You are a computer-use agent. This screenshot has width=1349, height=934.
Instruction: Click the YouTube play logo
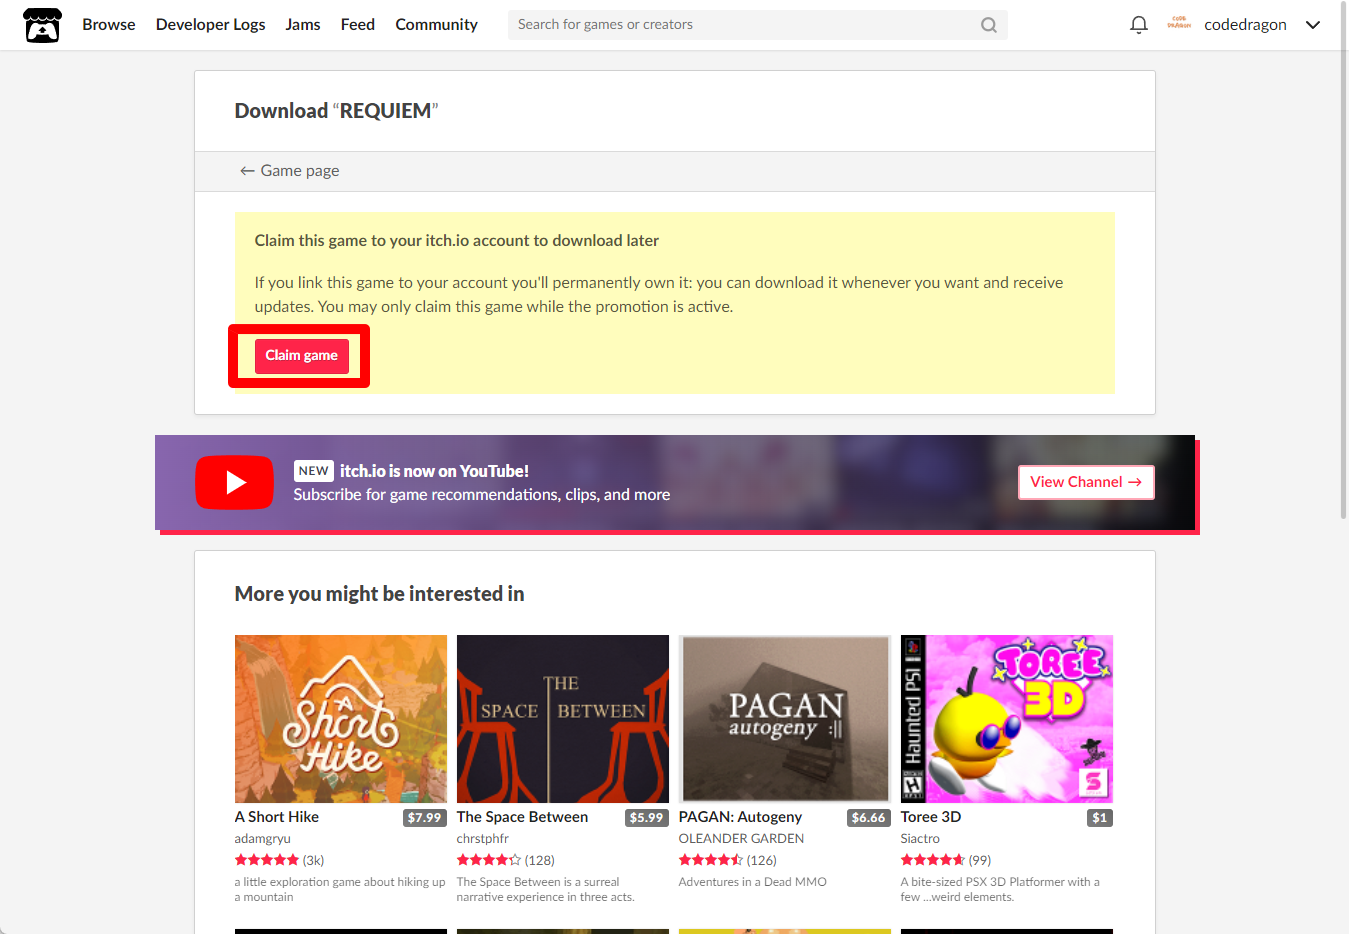[x=234, y=482]
